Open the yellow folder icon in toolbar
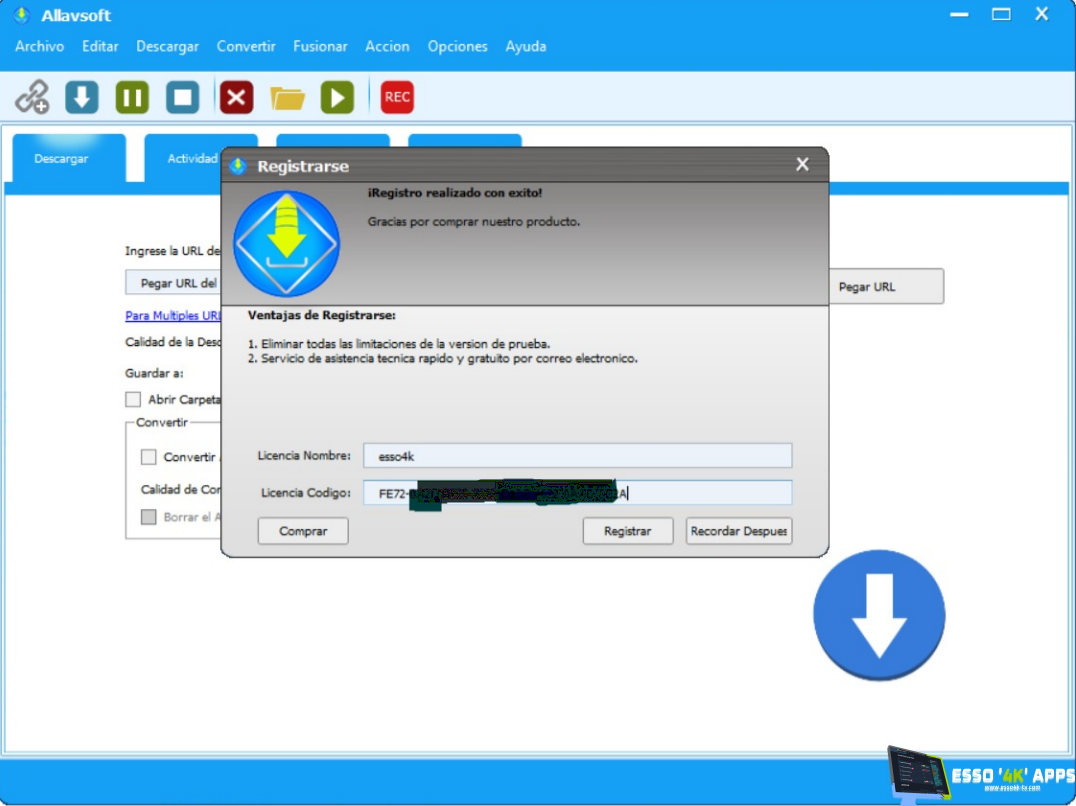Screen dimensions: 1076x806 (287, 97)
